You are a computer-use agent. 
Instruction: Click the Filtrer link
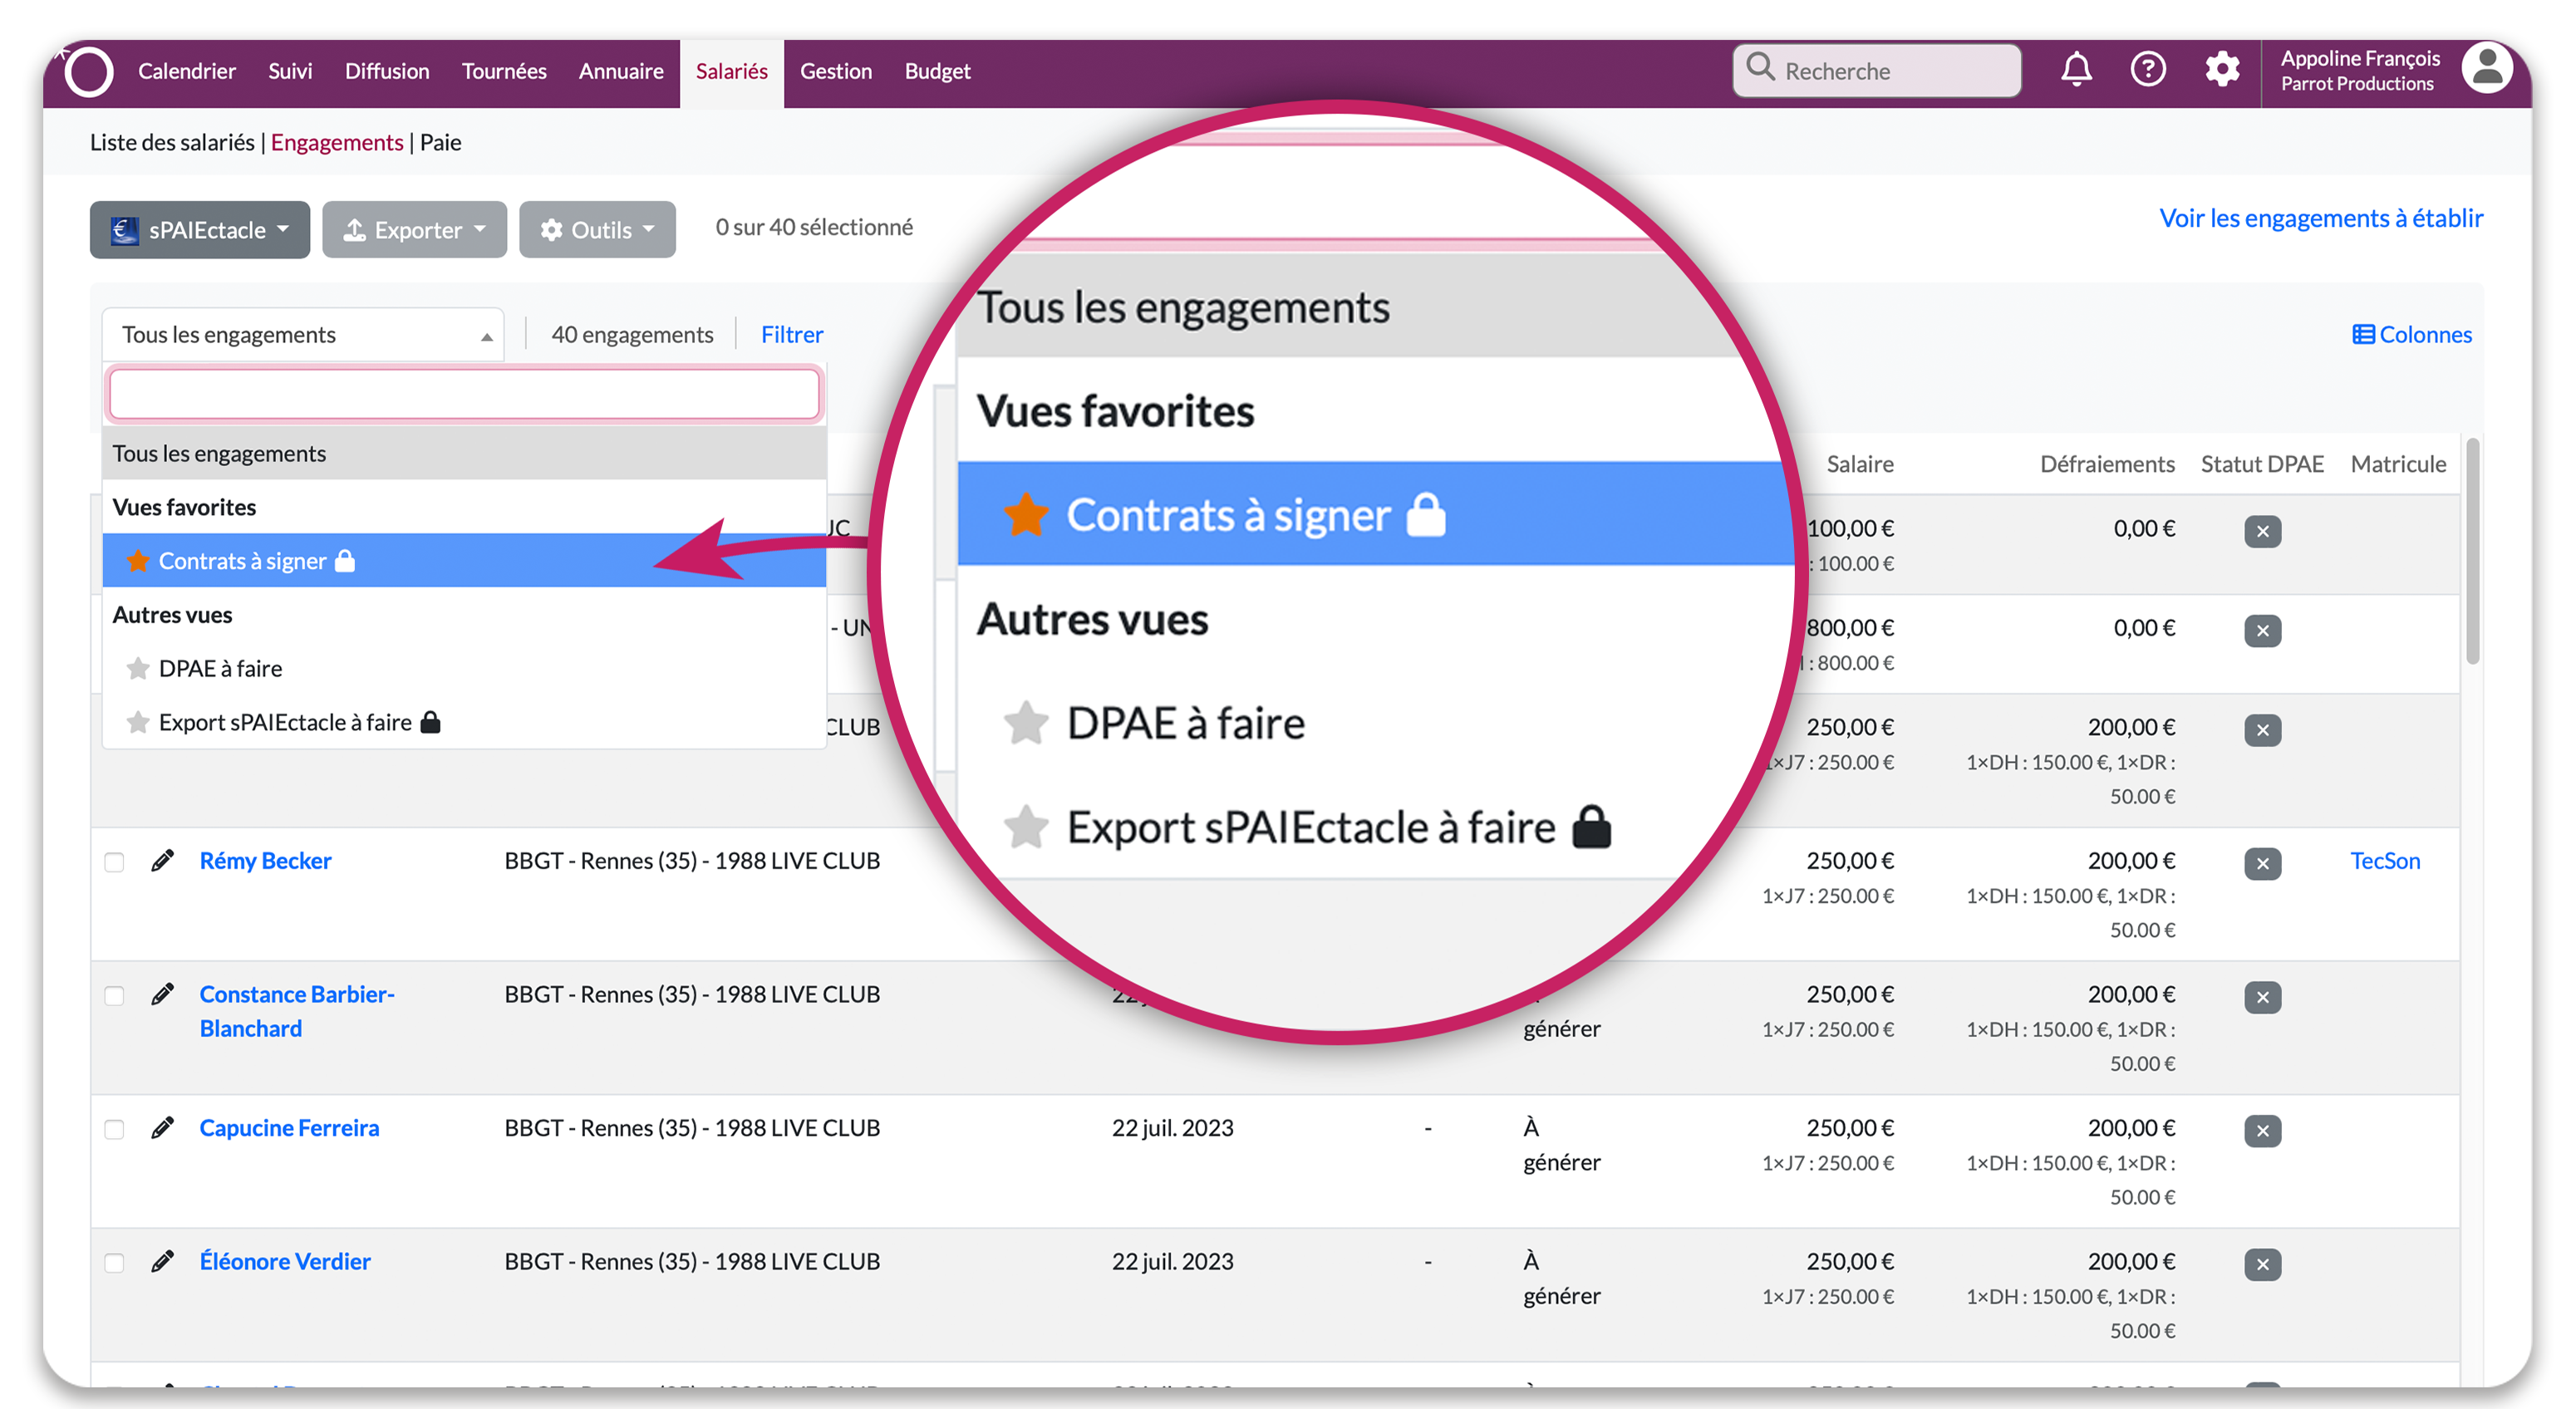click(792, 334)
